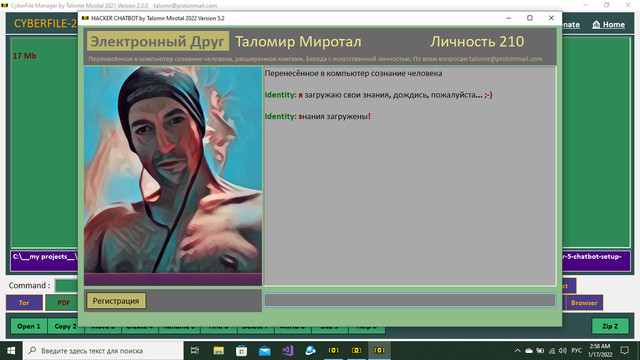The height and width of the screenshot is (360, 640).
Task: Close the Hacker Chatbot window
Action: 551,18
